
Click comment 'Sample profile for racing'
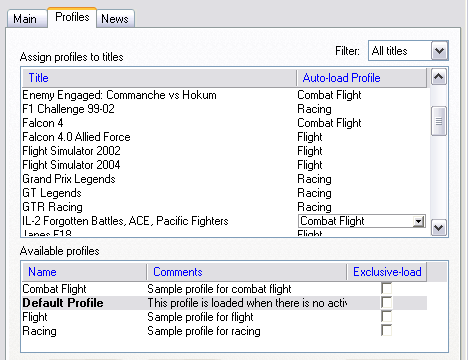point(204,331)
